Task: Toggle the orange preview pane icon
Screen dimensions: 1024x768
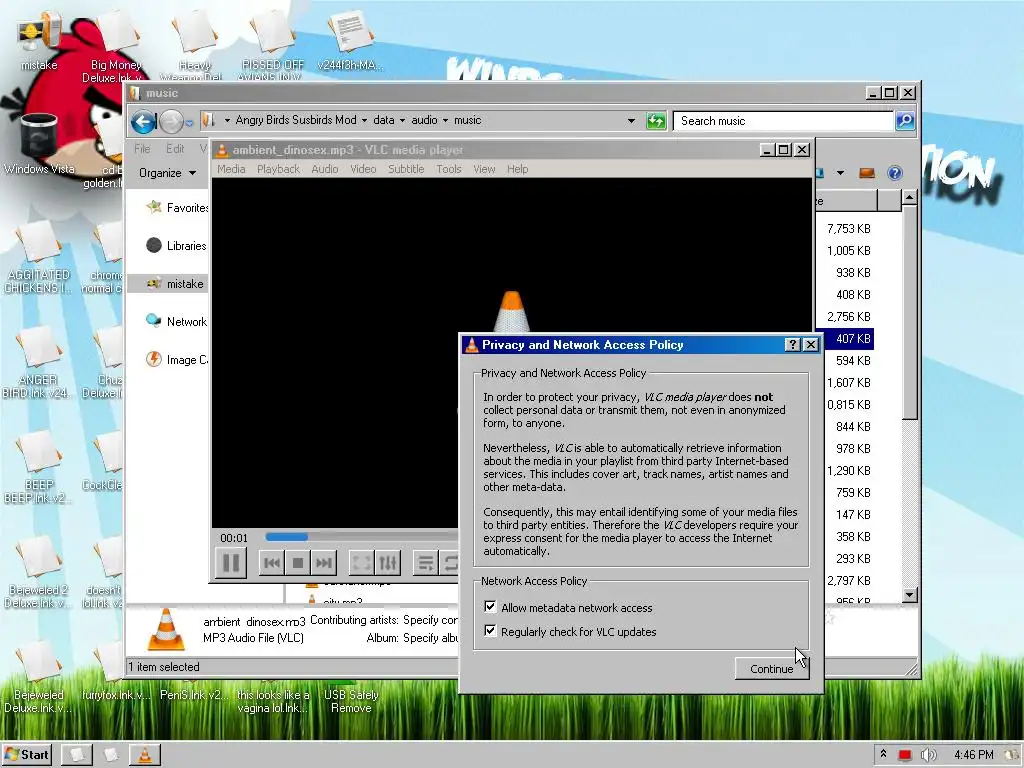Action: [x=867, y=173]
